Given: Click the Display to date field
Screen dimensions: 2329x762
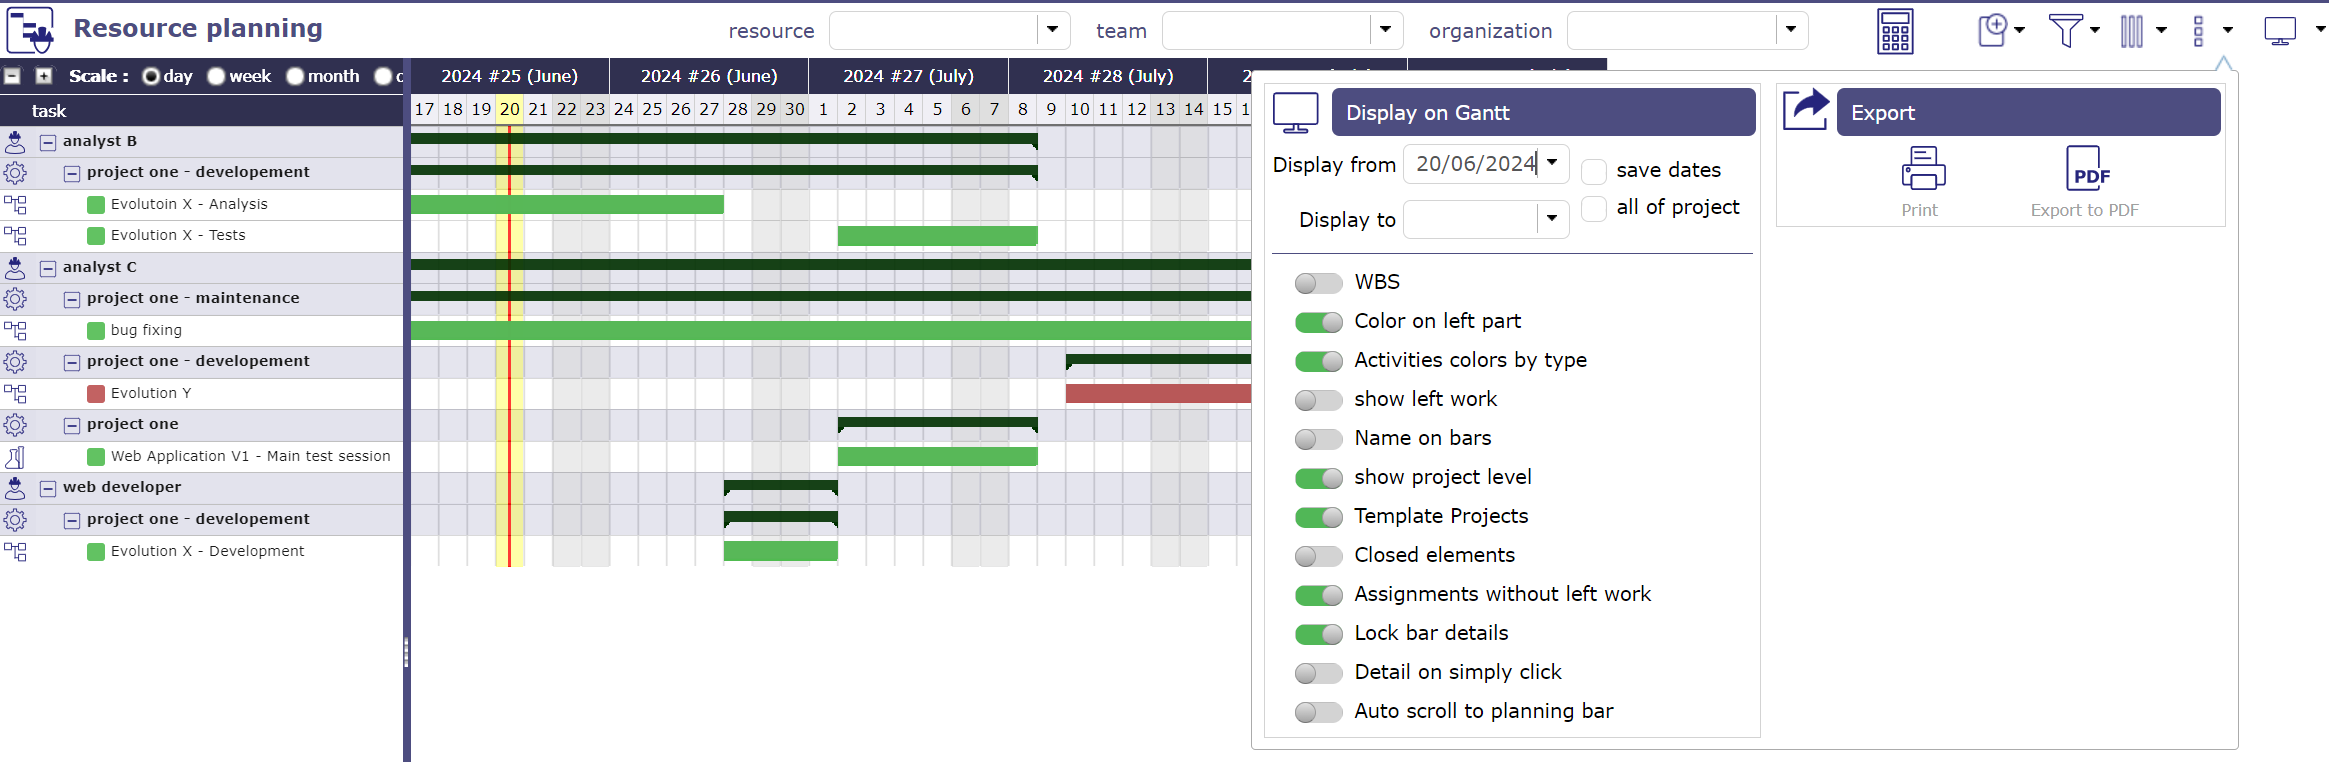Looking at the screenshot, I should 1471,219.
